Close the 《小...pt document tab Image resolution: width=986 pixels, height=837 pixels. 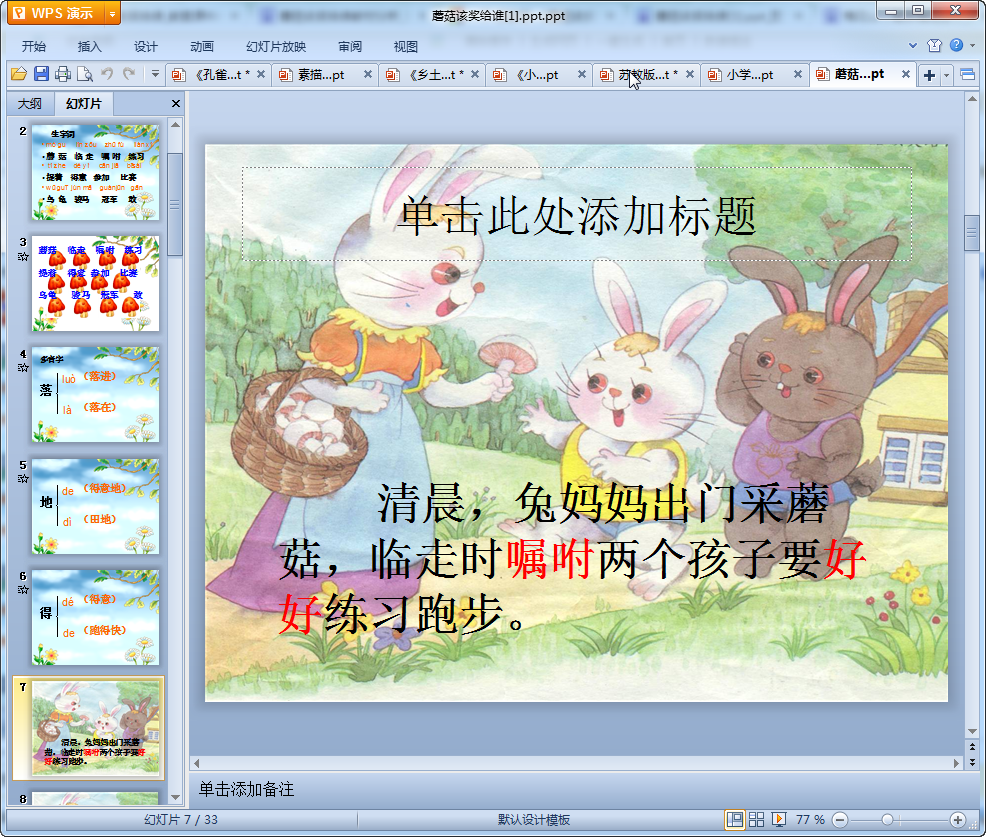582,74
